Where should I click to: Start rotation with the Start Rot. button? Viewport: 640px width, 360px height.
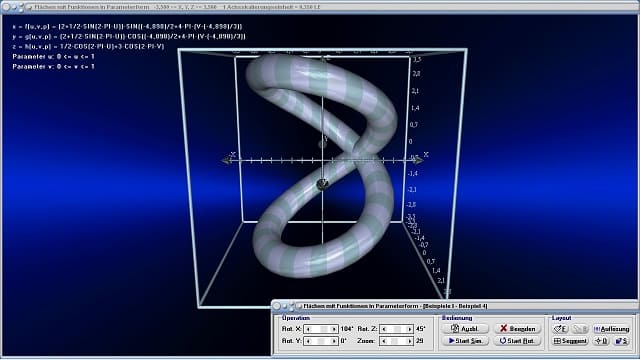click(x=518, y=340)
